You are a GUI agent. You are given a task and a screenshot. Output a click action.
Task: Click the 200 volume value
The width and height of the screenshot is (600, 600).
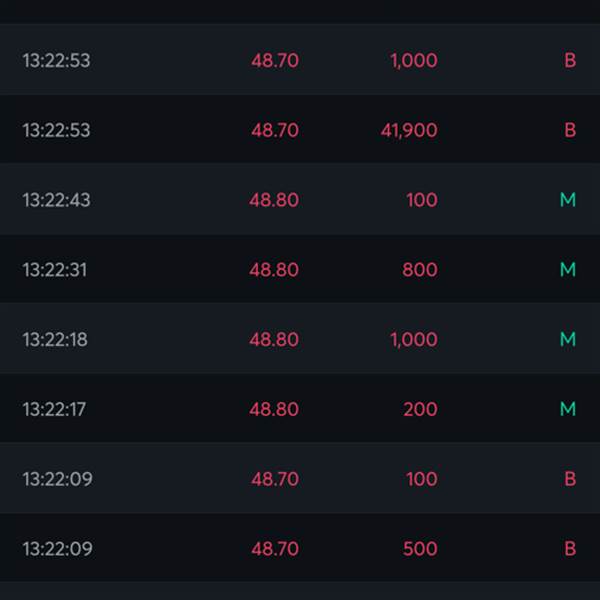point(420,409)
